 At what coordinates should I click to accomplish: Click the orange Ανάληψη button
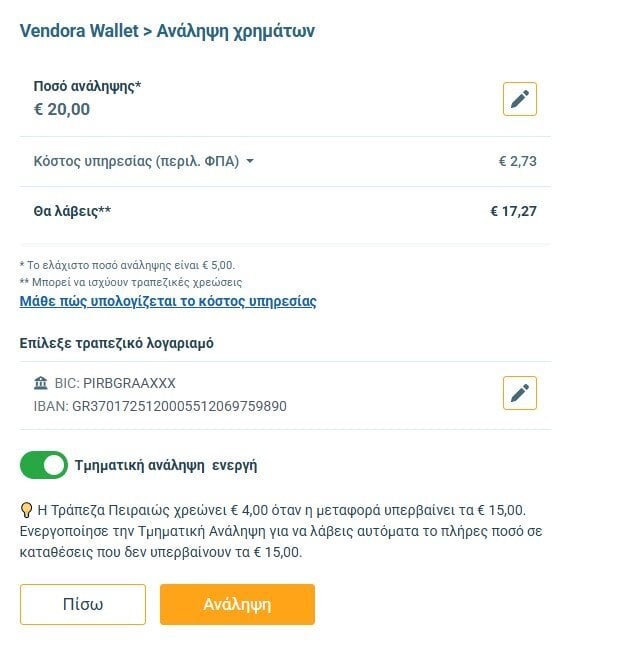click(237, 604)
